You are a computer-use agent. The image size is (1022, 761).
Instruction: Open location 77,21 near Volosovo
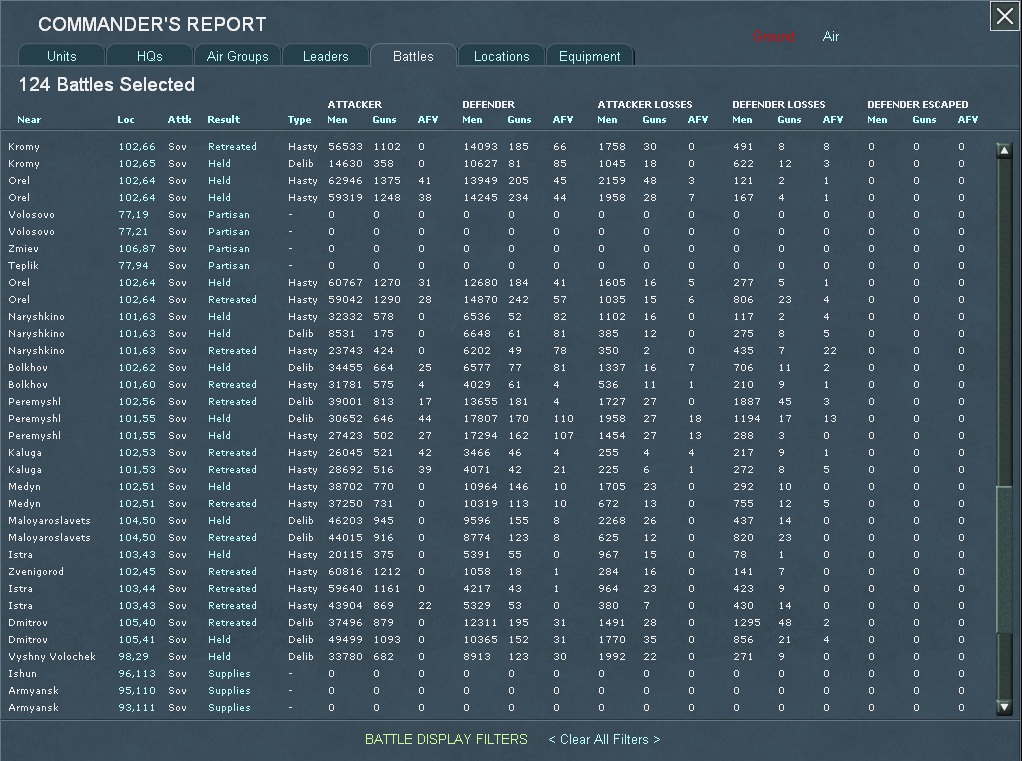point(133,231)
